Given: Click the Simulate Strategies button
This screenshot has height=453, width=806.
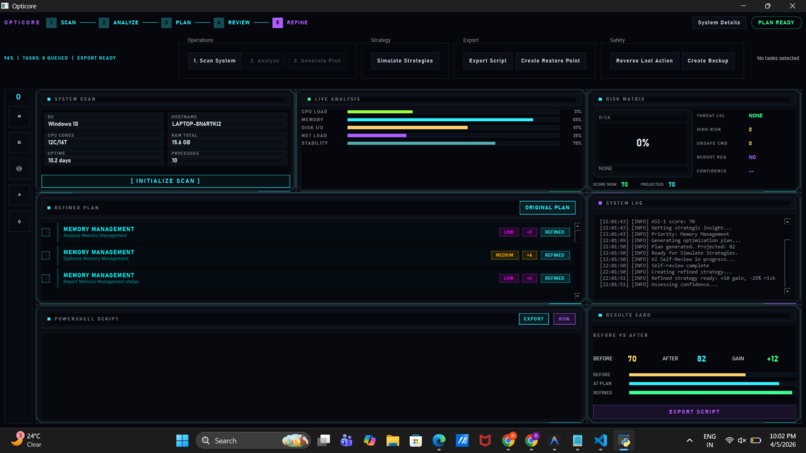Looking at the screenshot, I should [x=405, y=61].
